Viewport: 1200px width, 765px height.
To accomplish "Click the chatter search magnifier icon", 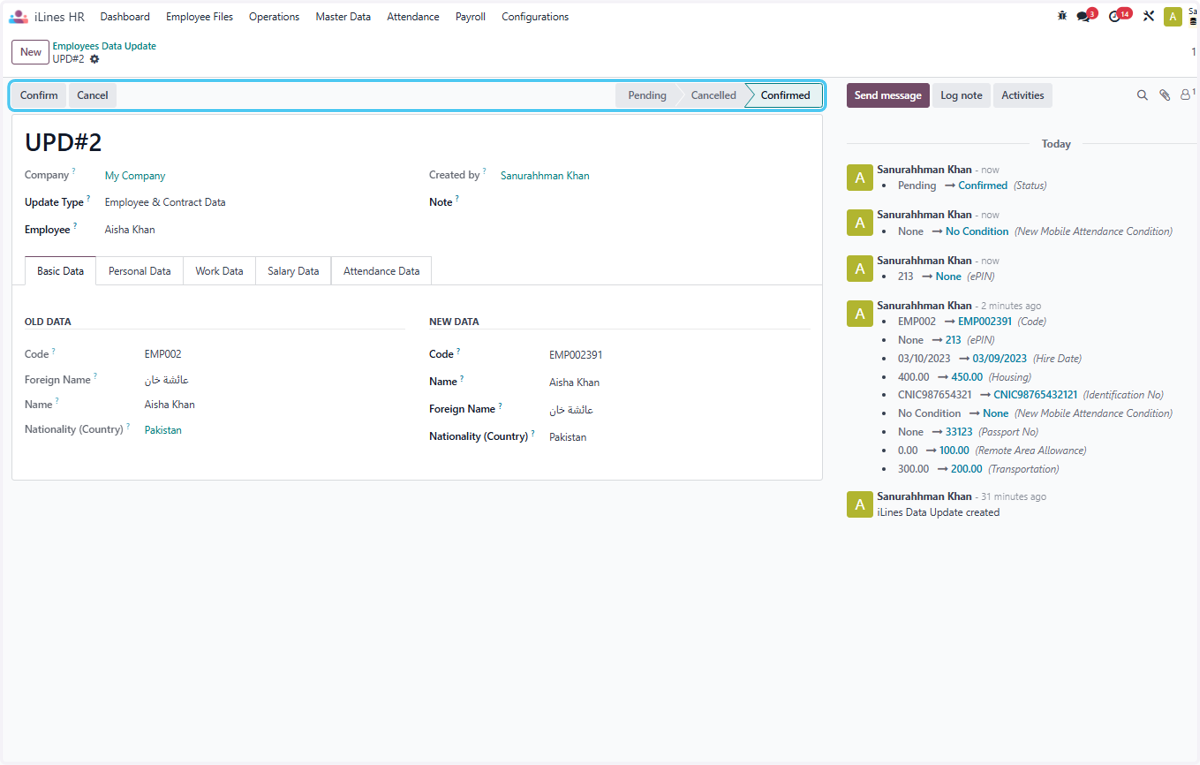I will tap(1142, 96).
